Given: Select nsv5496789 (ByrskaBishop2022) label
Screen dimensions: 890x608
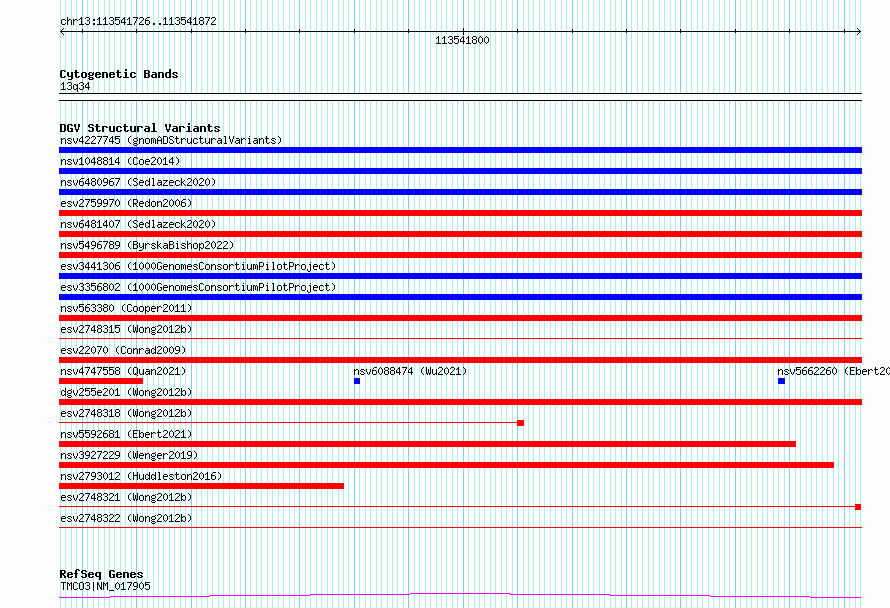Looking at the screenshot, I should point(147,245).
